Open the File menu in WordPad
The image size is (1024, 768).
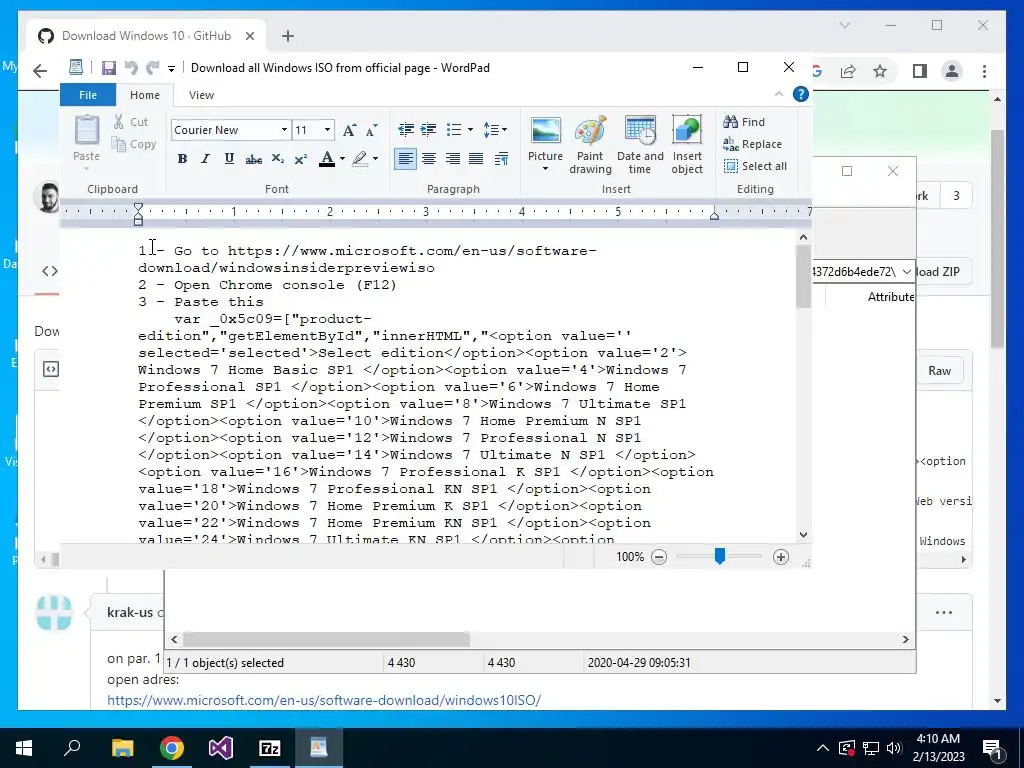coord(88,95)
